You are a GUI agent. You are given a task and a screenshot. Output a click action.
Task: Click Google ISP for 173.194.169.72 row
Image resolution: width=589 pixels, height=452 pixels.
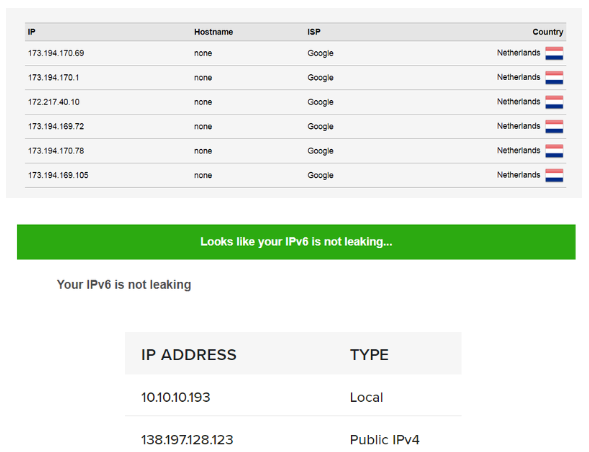[x=320, y=127]
